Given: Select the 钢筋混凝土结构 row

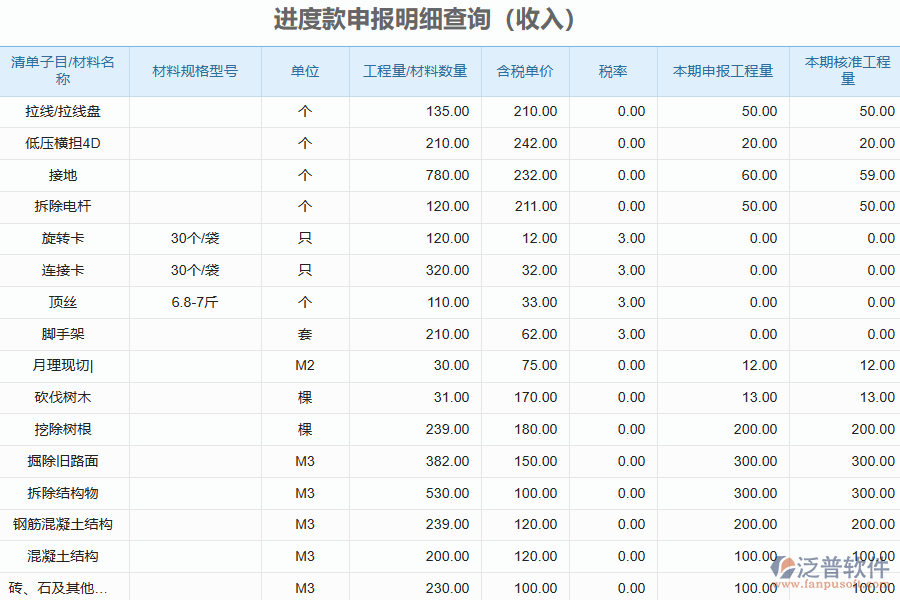Looking at the screenshot, I should click(64, 524).
